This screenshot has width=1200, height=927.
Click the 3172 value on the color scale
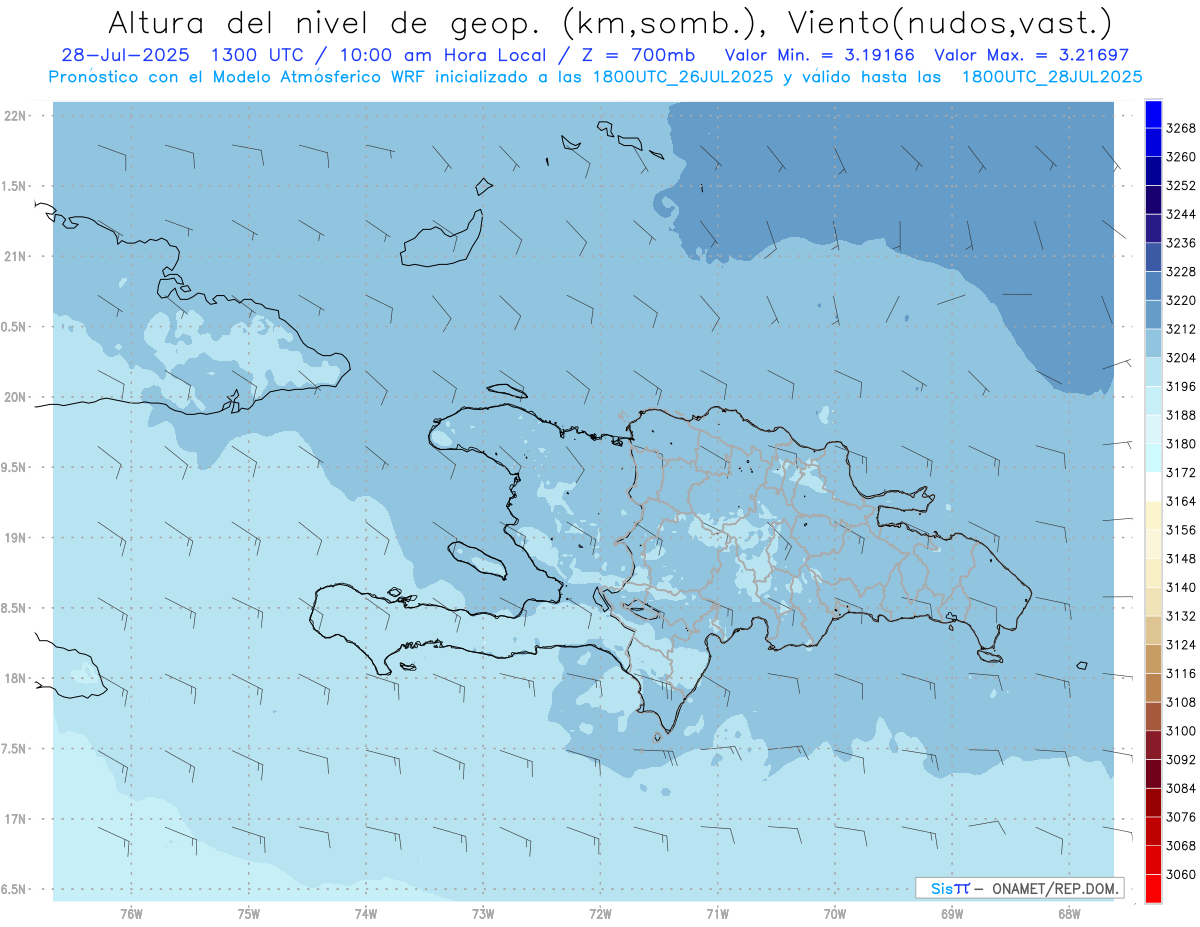[1181, 472]
